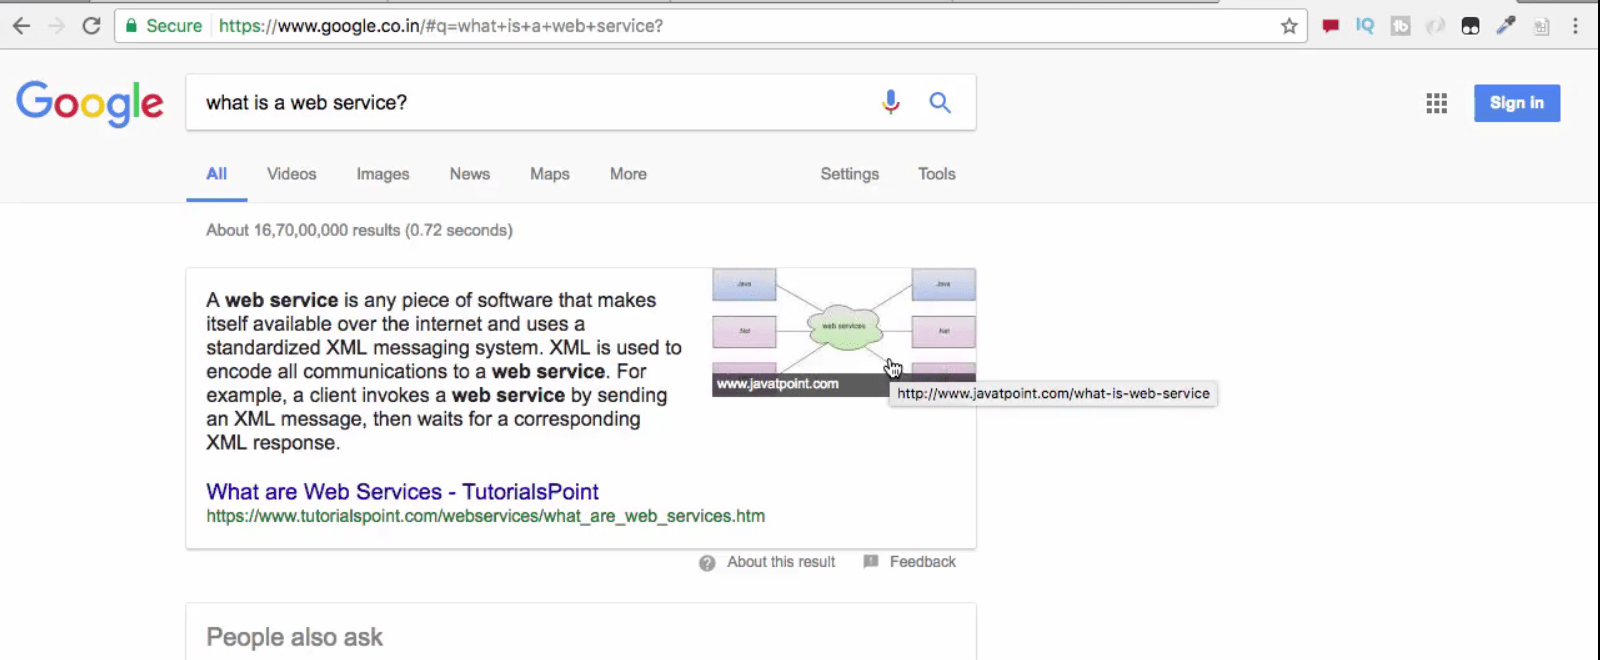
Task: Open the red flag extension icon
Action: tap(1330, 26)
